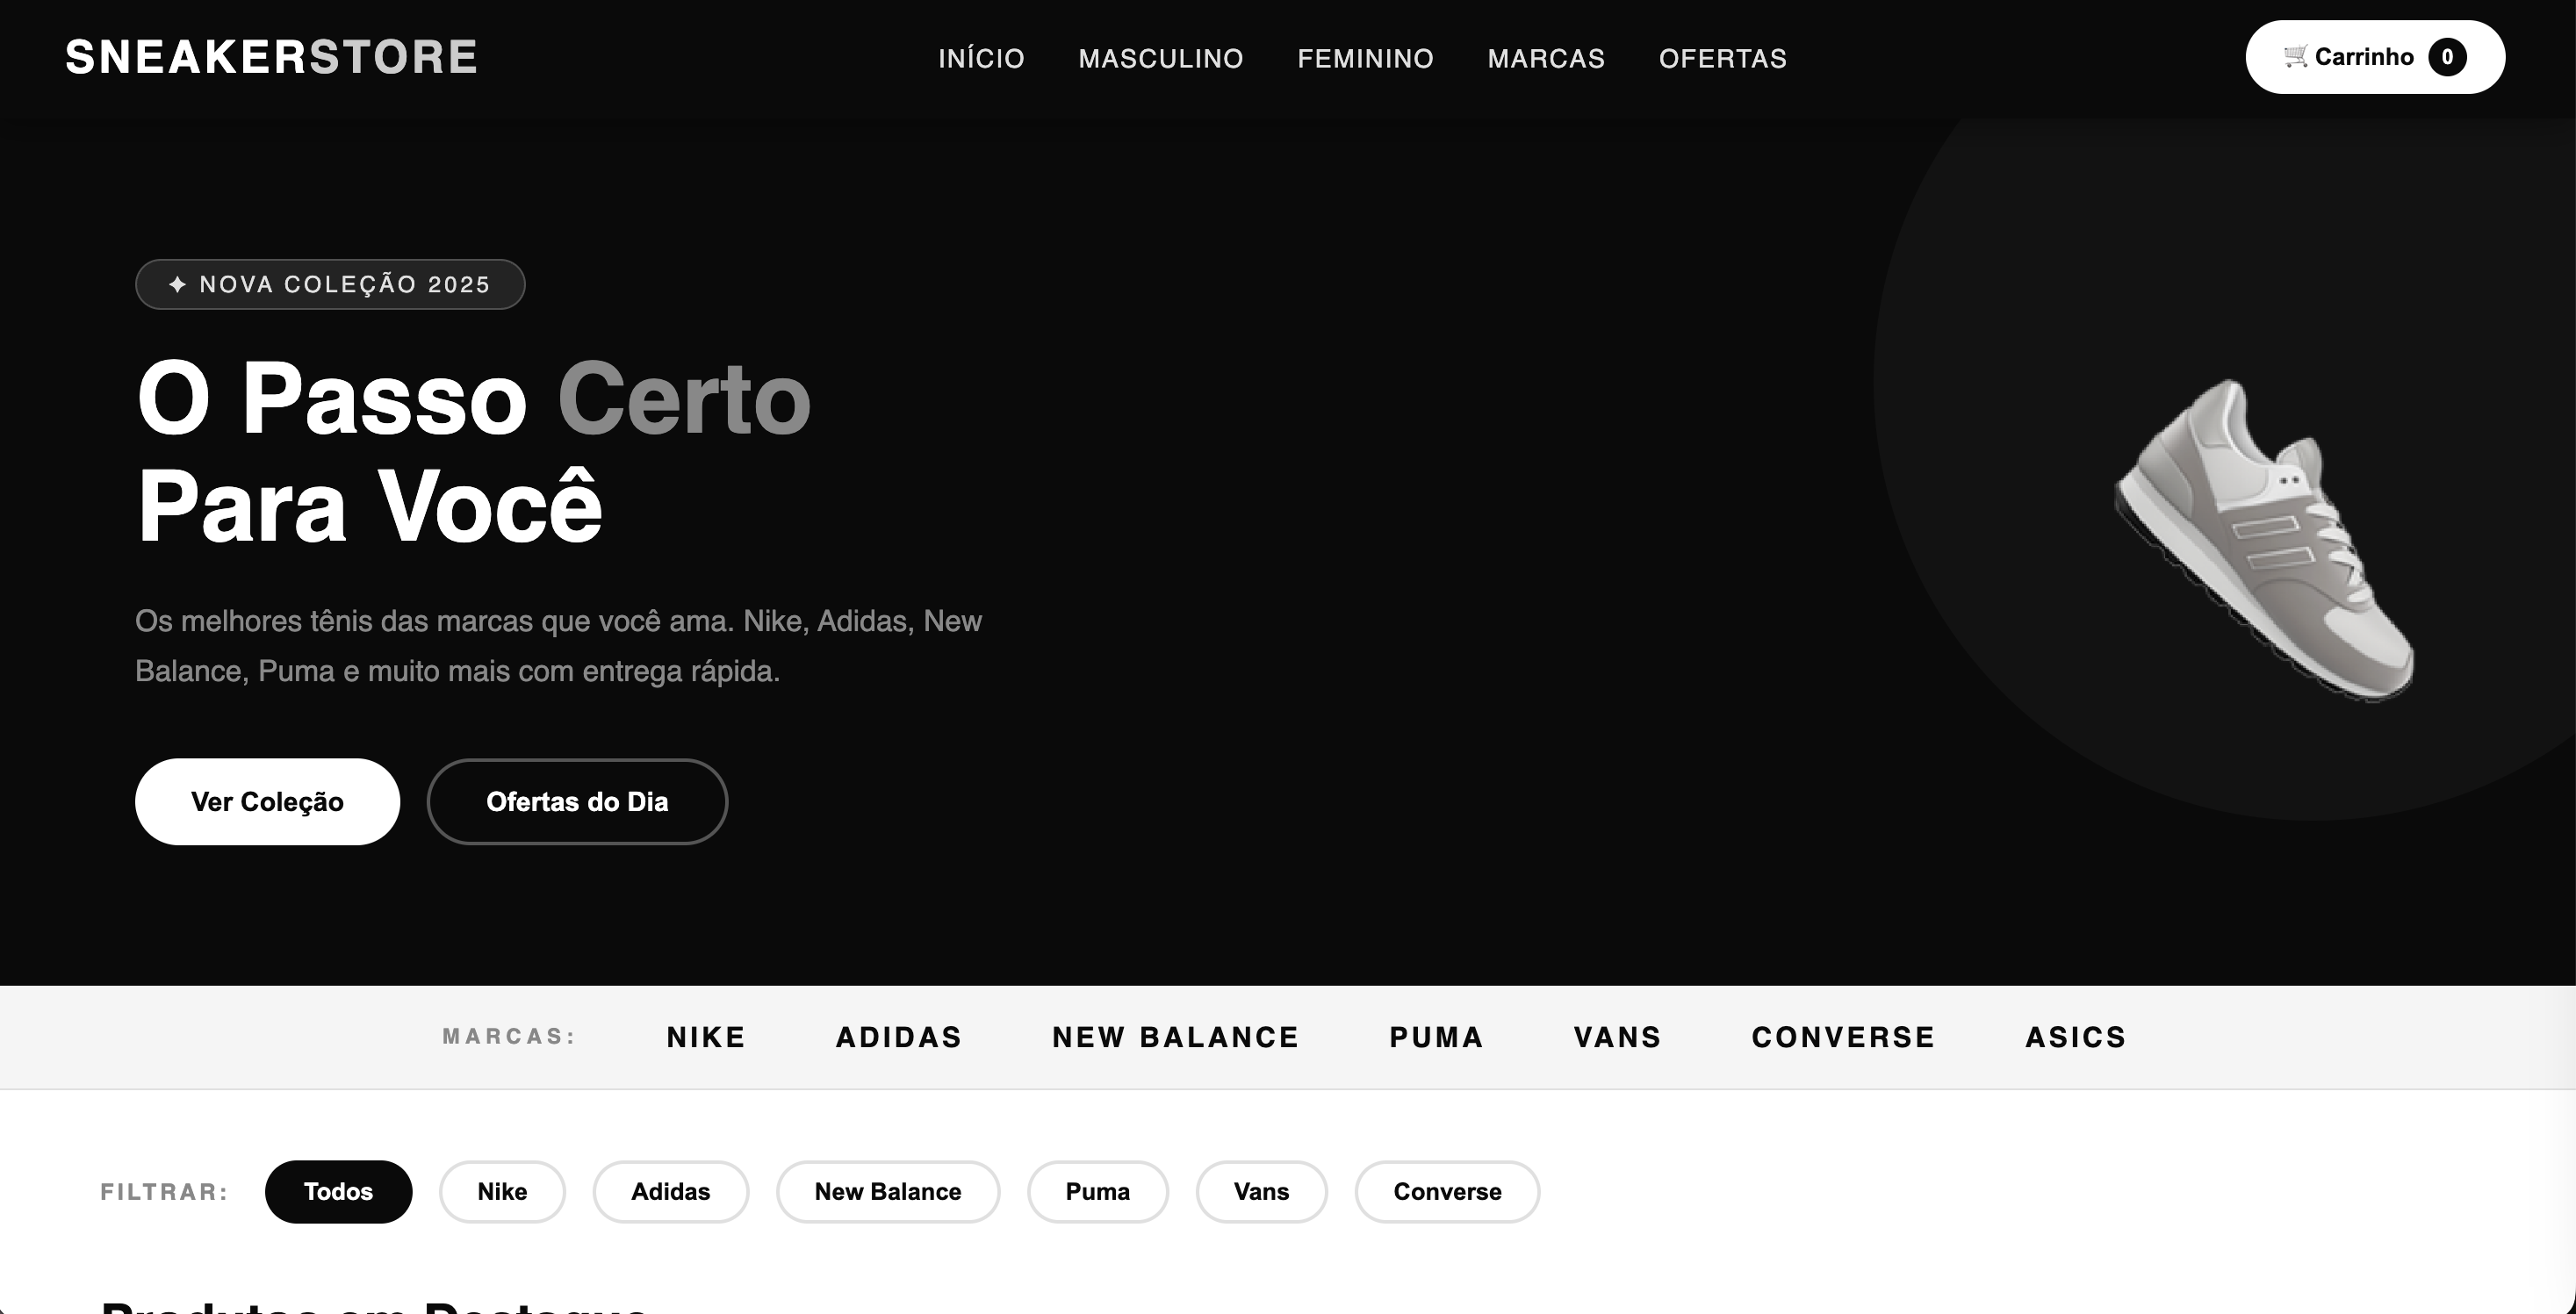Filter products by Converse pill
2576x1314 pixels.
(x=1447, y=1192)
